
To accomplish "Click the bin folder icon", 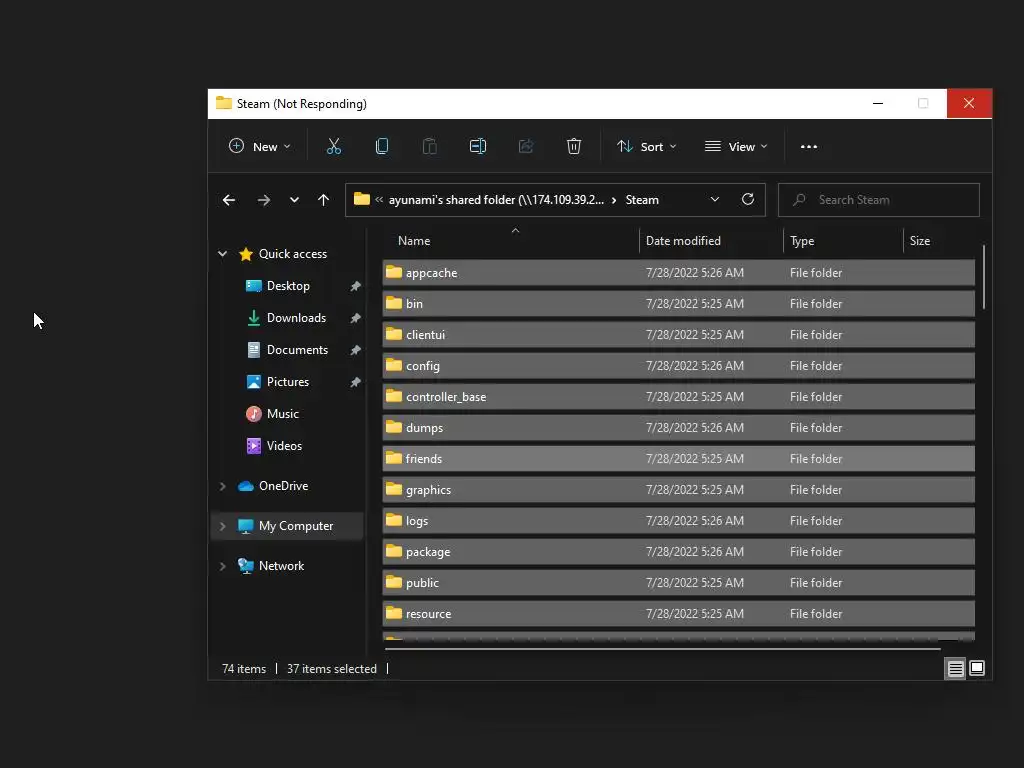I will (x=394, y=303).
